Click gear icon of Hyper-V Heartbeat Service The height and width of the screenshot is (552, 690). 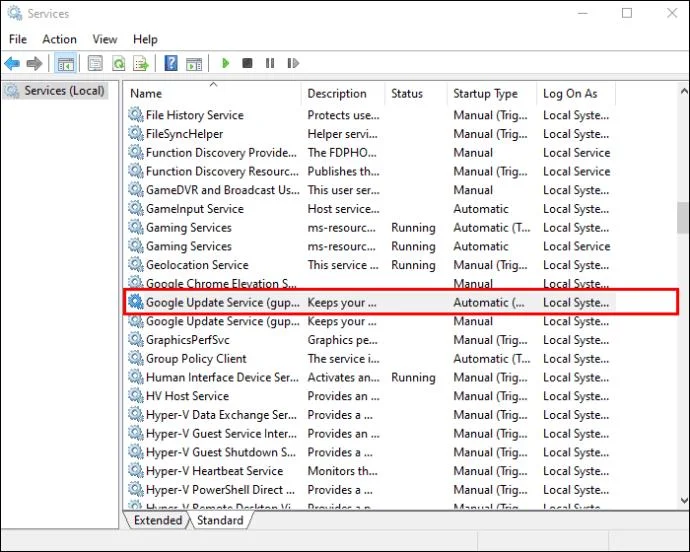click(136, 471)
